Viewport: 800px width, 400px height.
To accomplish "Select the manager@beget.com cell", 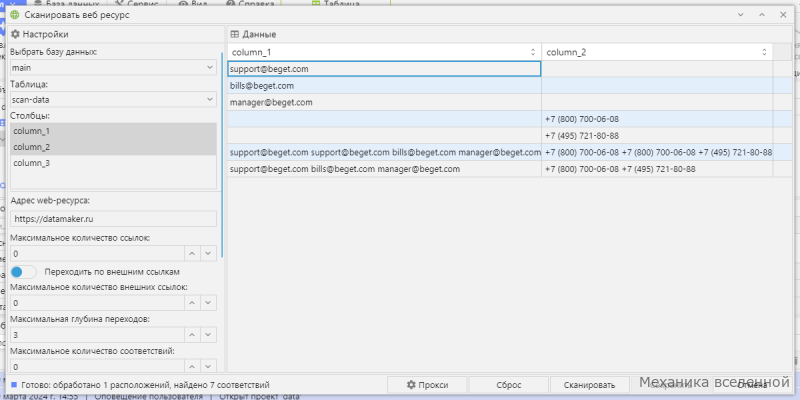I will click(384, 103).
